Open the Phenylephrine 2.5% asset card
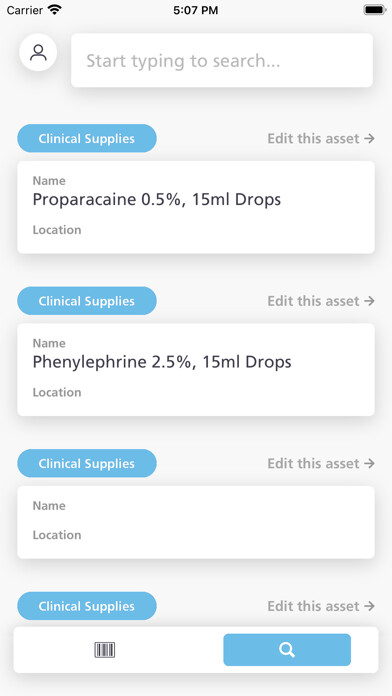This screenshot has height=696, width=392. (x=196, y=370)
